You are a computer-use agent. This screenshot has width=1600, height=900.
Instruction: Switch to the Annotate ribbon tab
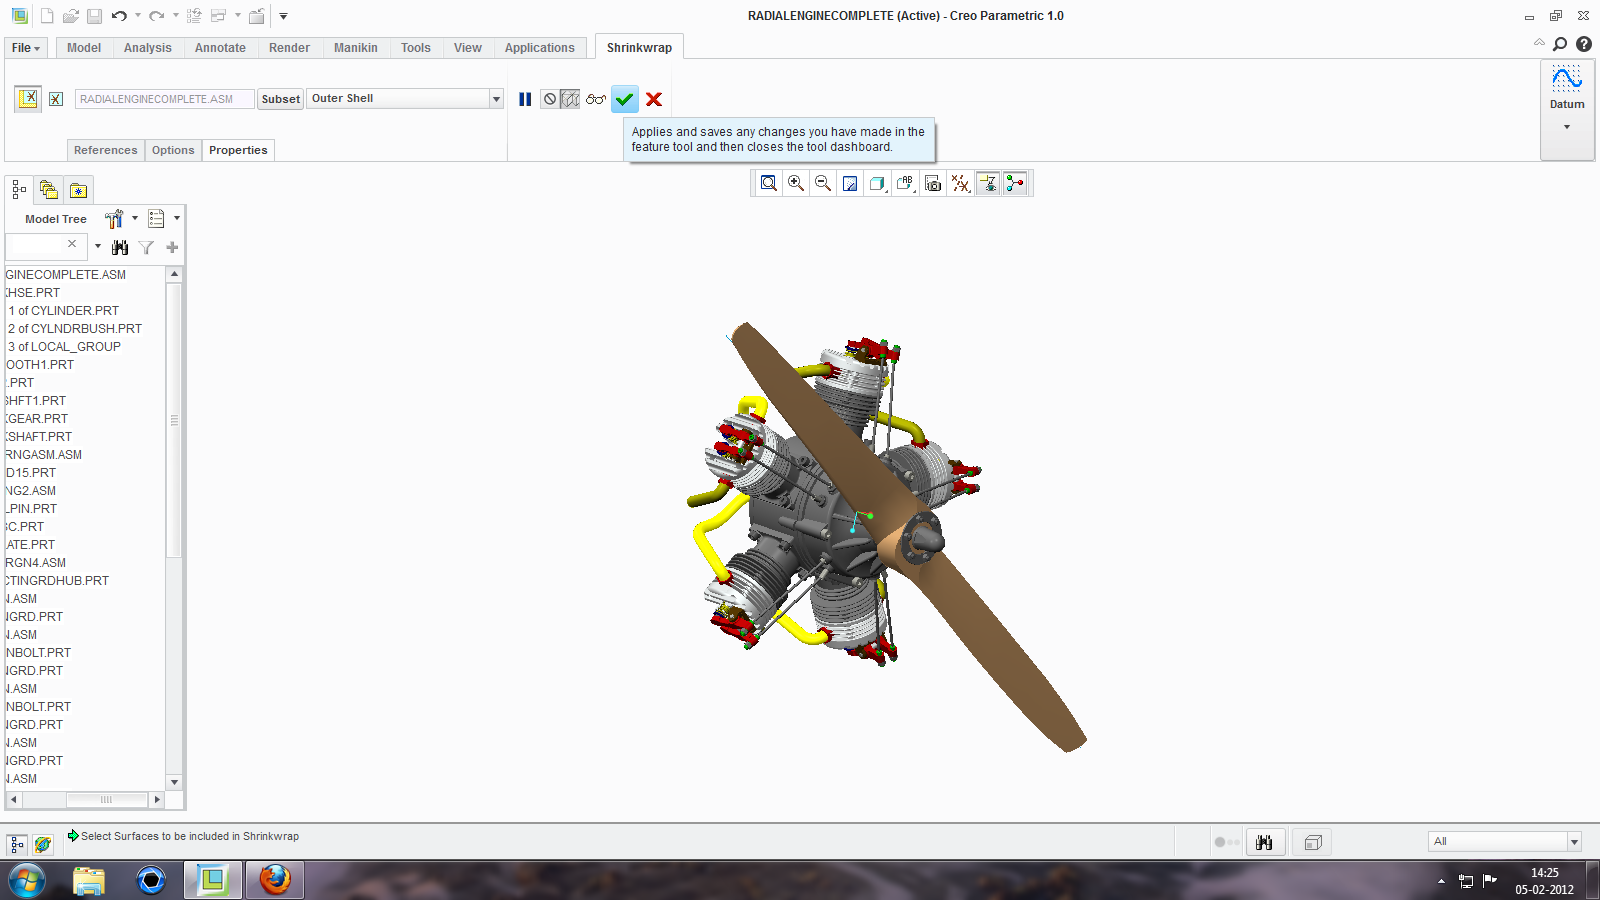tap(220, 48)
